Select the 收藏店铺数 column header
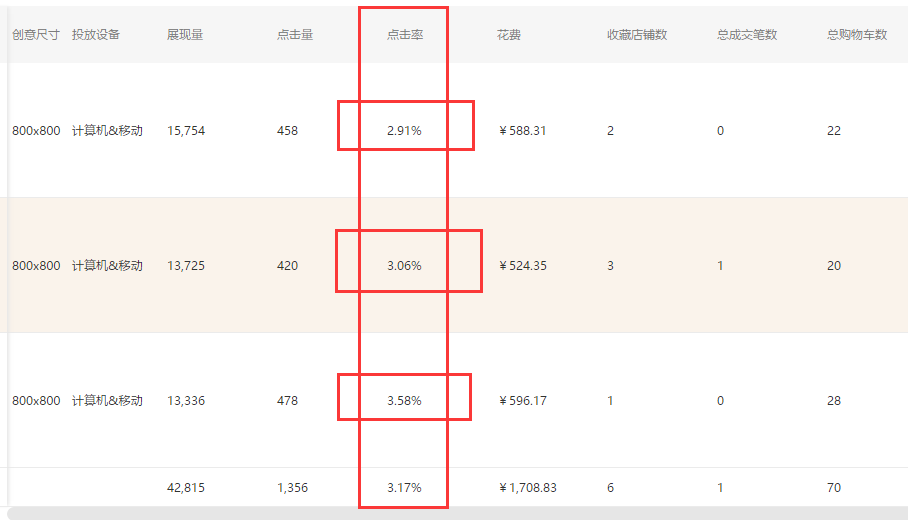The height and width of the screenshot is (520, 908). (637, 35)
